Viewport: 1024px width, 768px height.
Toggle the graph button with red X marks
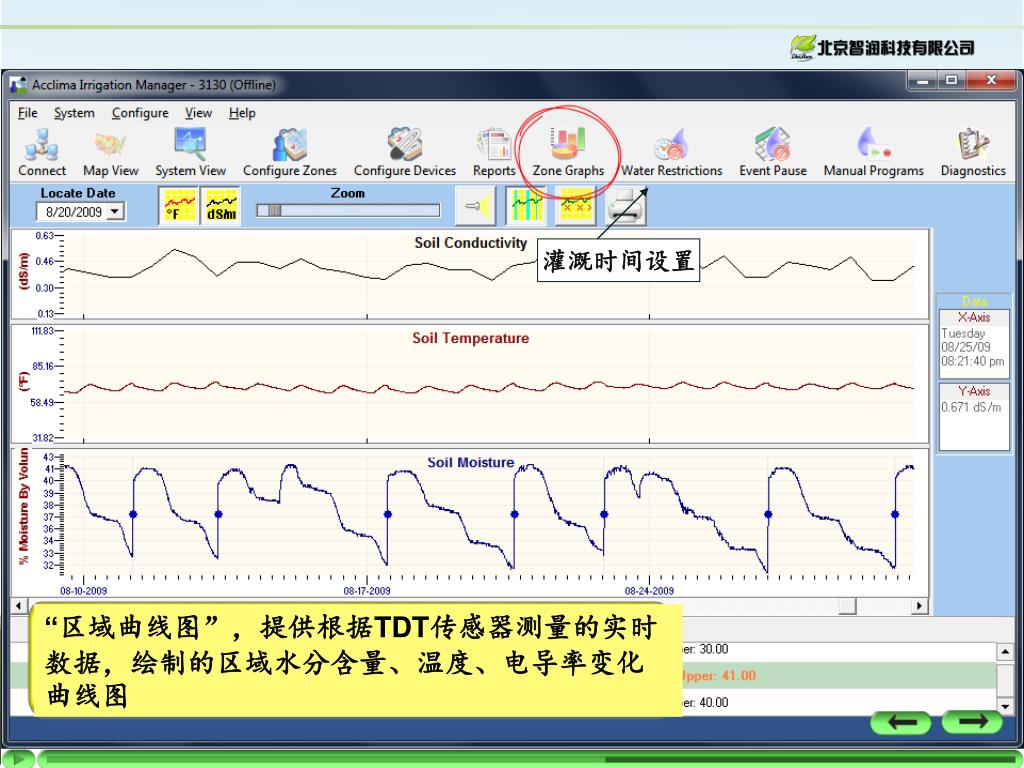coord(575,206)
